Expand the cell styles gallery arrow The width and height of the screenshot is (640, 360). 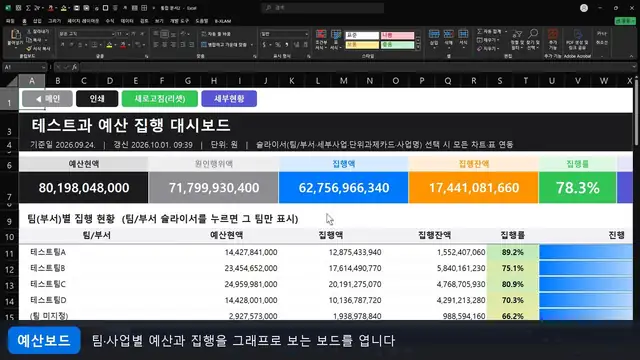point(418,47)
